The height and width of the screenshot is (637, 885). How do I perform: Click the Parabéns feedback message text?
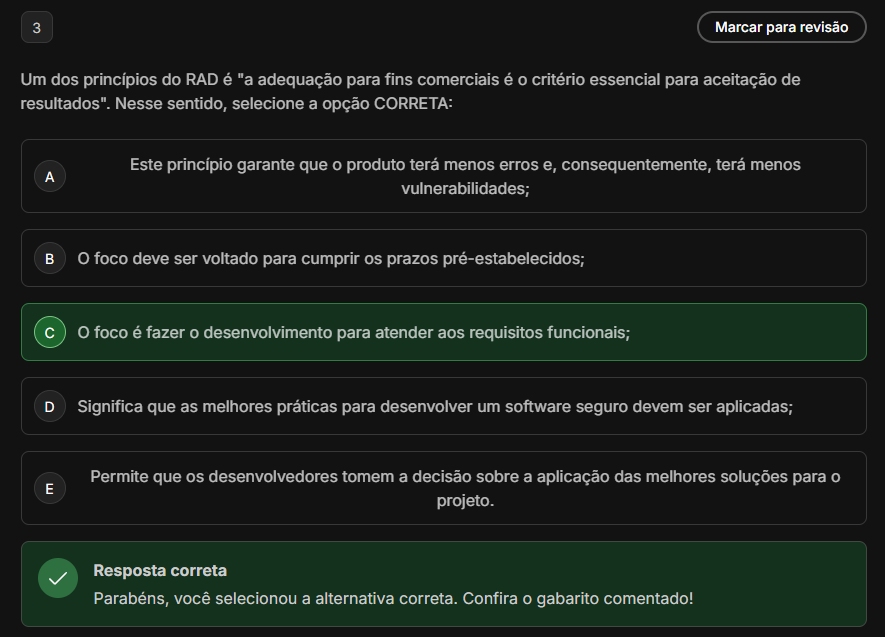(392, 598)
